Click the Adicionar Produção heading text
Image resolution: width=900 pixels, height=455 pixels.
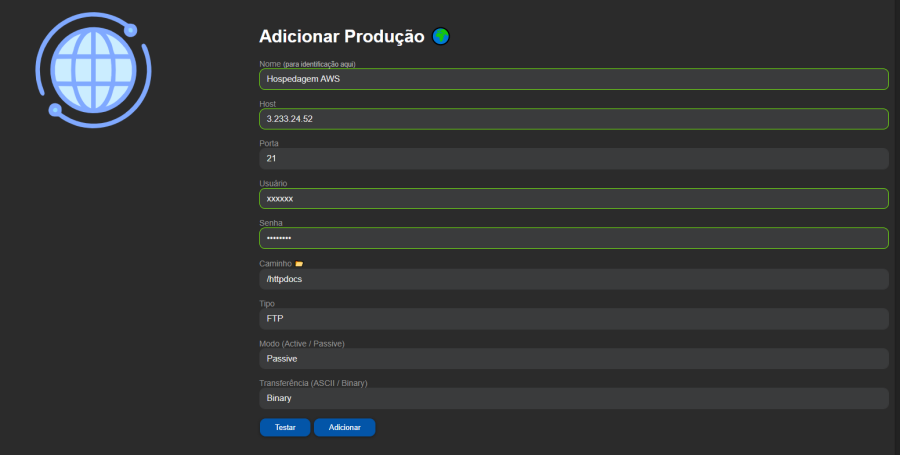click(x=342, y=37)
